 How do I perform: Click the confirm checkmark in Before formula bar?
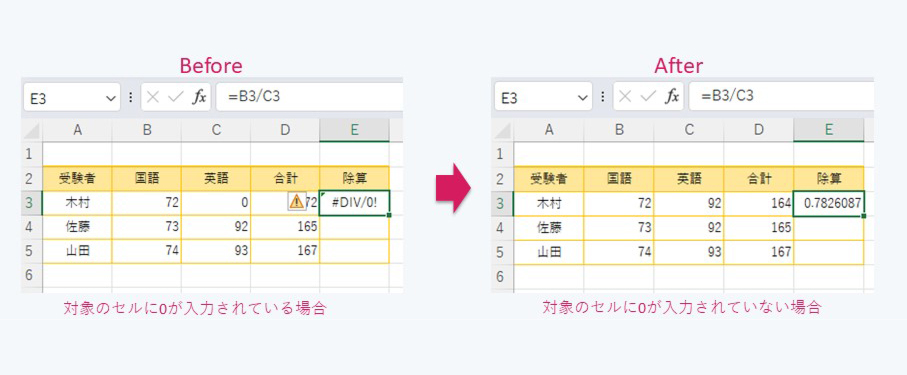pyautogui.click(x=175, y=97)
